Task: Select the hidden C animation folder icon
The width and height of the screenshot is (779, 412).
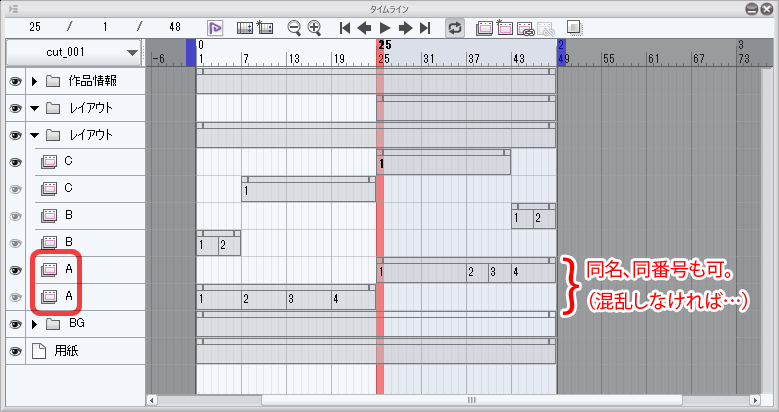Action: (x=49, y=188)
